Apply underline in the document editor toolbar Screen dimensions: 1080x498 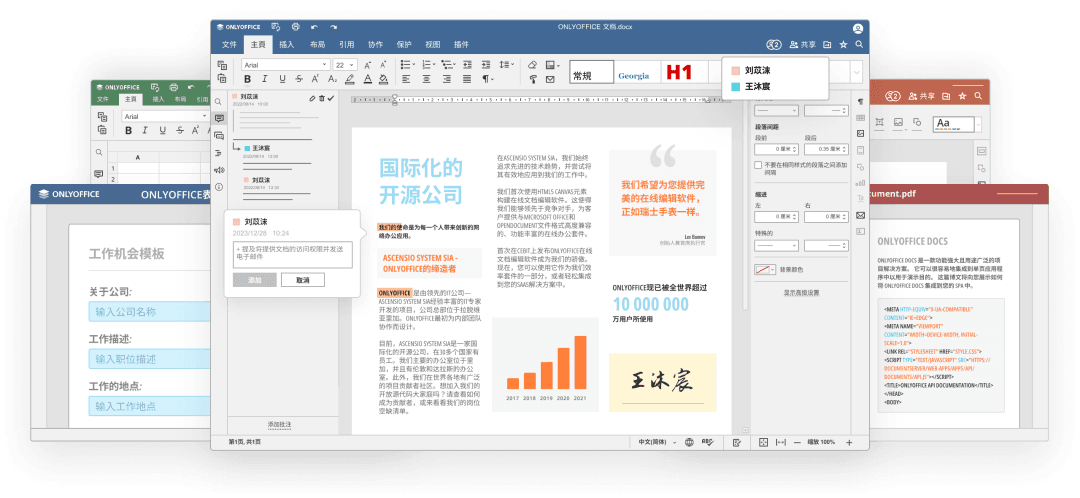tap(282, 79)
